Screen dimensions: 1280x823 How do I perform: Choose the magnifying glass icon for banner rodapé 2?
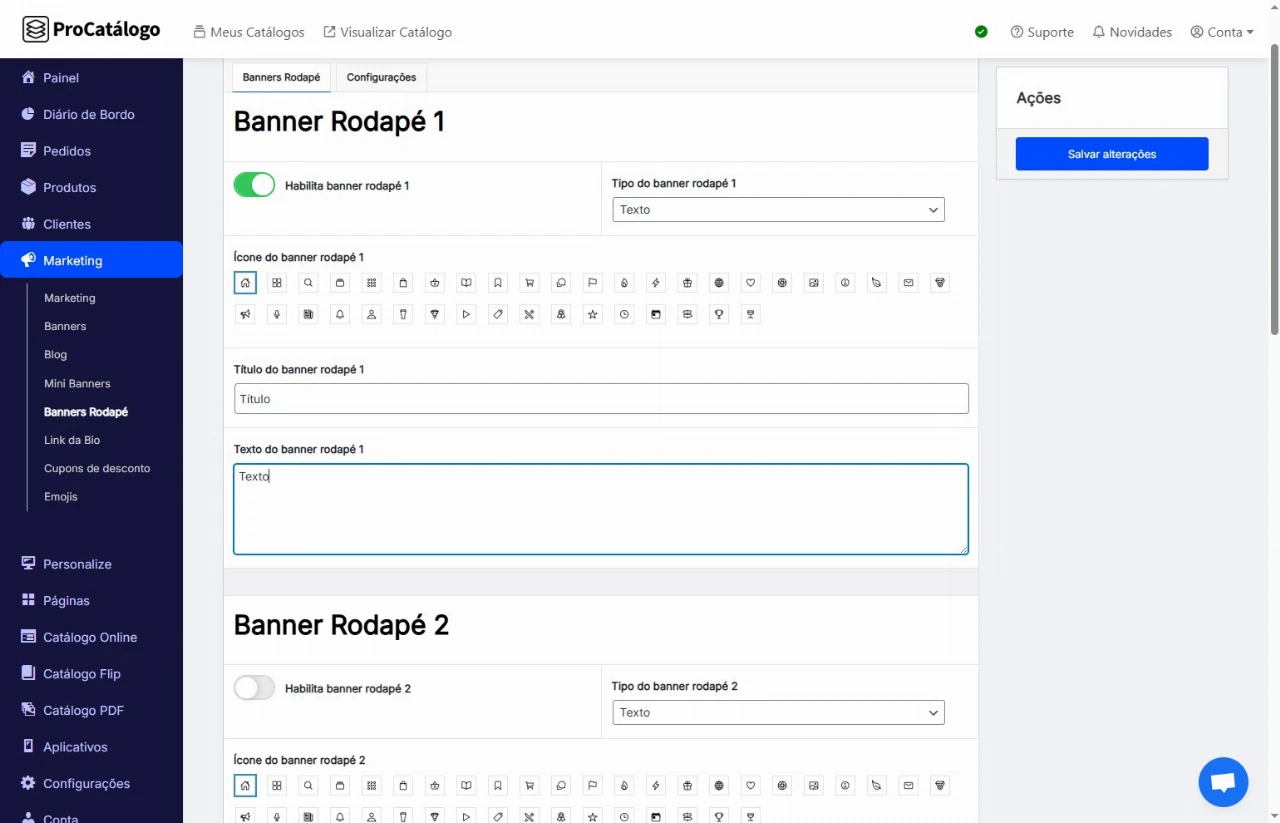point(309,786)
